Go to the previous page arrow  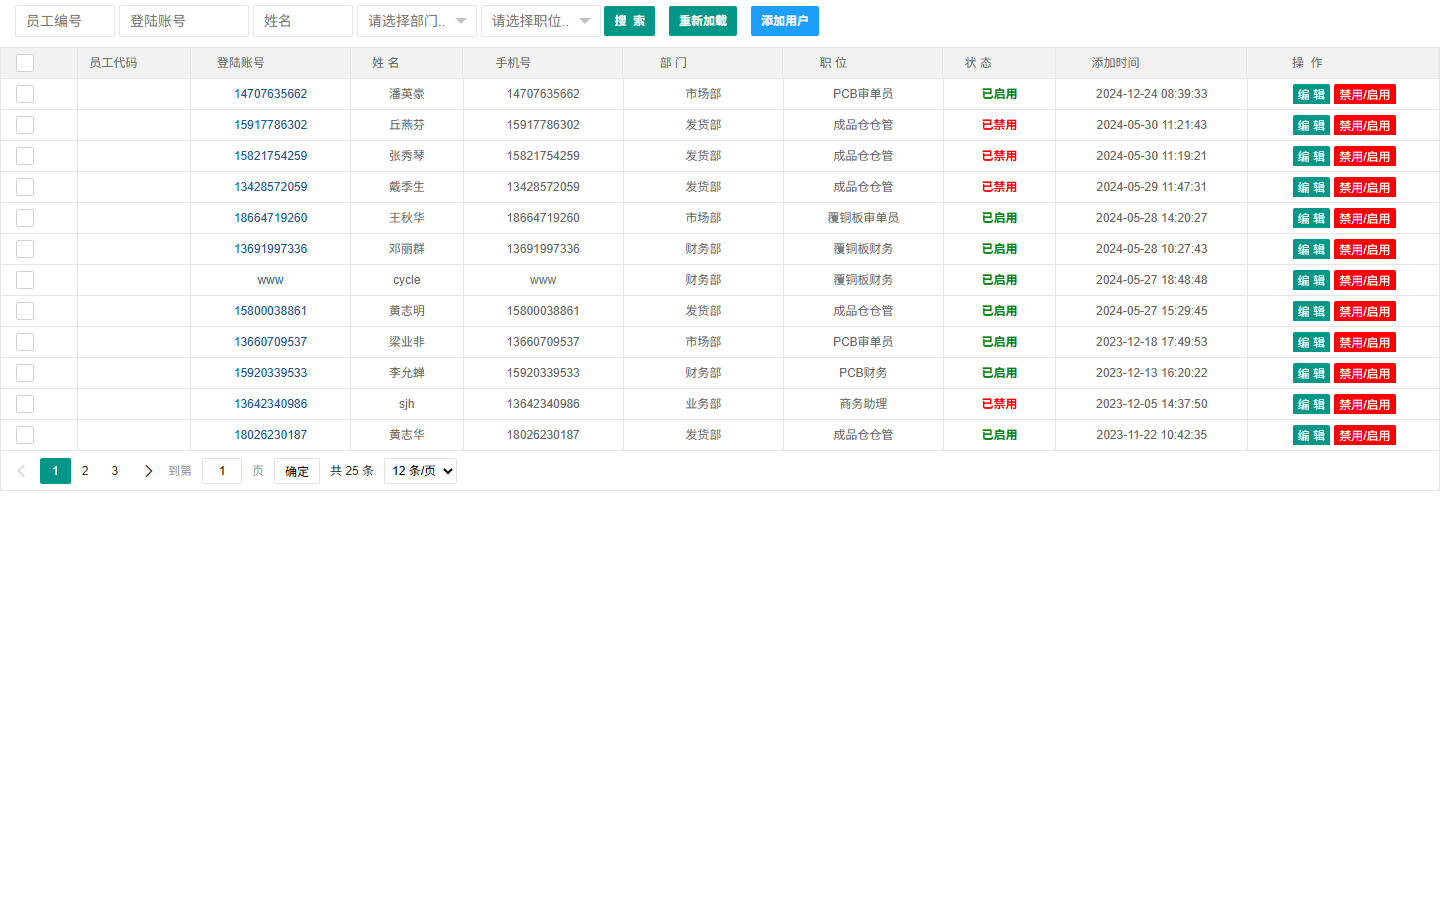[x=21, y=471]
